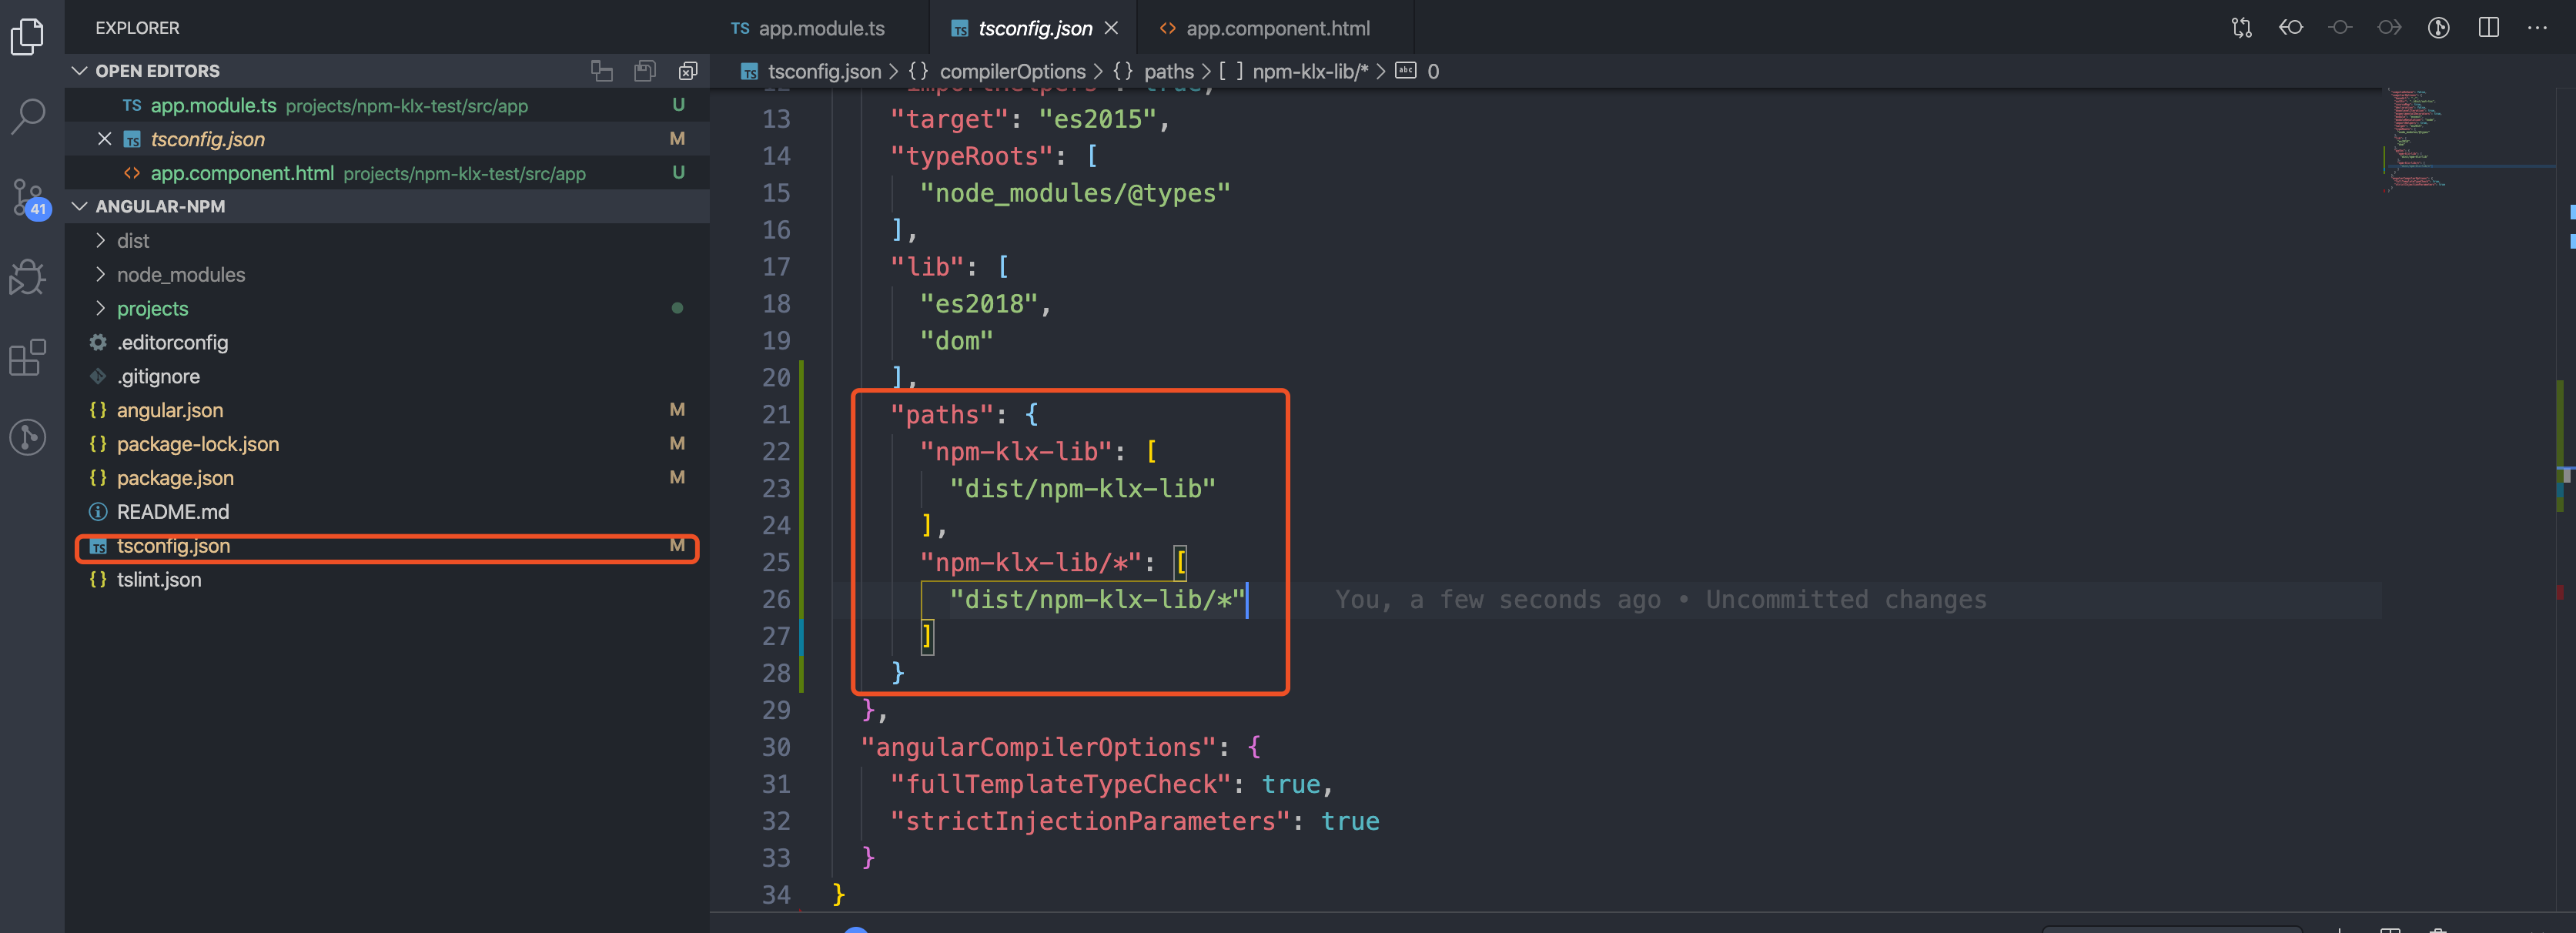The height and width of the screenshot is (933, 2576).
Task: Open tslint.json in the file tree
Action: 386,580
